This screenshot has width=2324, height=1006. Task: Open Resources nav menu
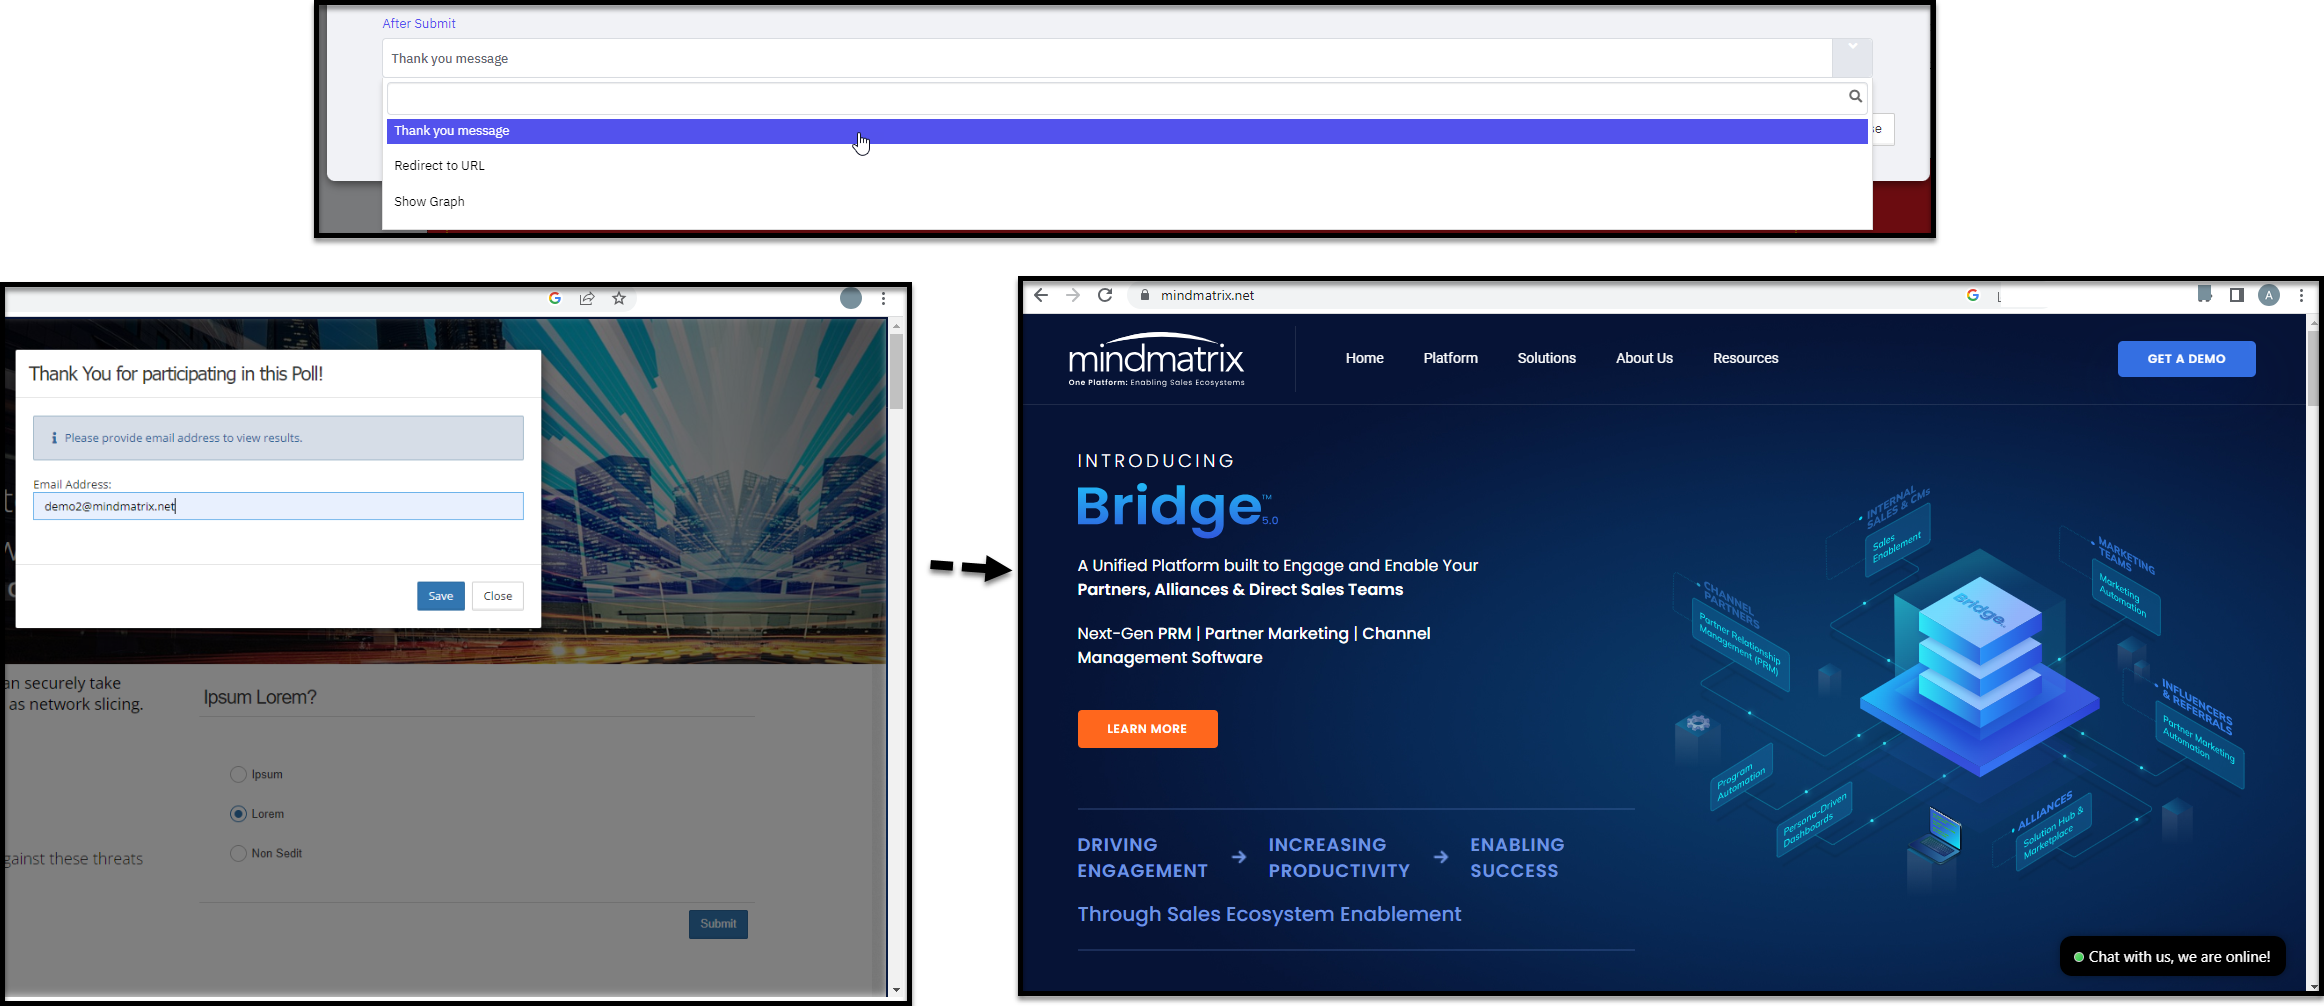(x=1745, y=358)
